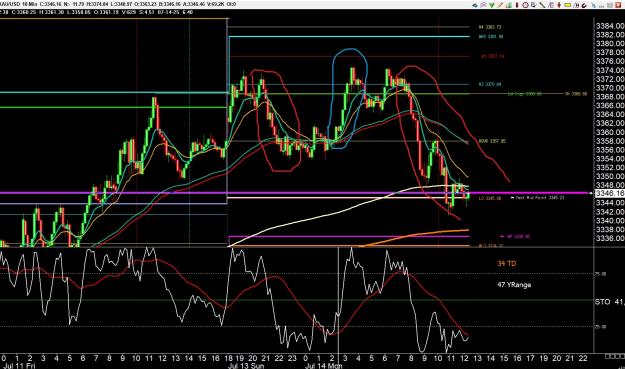Click the white 47 YRange label

(x=514, y=285)
